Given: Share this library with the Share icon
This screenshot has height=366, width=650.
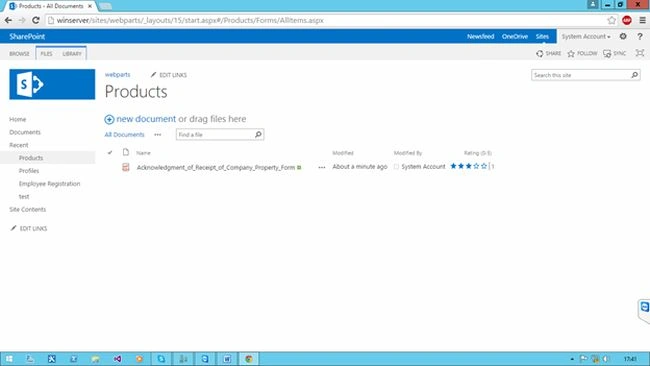Looking at the screenshot, I should tap(548, 53).
